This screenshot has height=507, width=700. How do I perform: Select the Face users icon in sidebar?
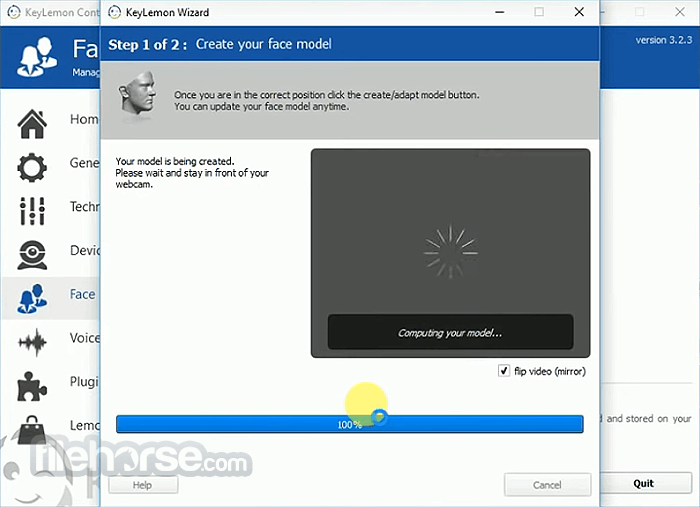tap(32, 298)
